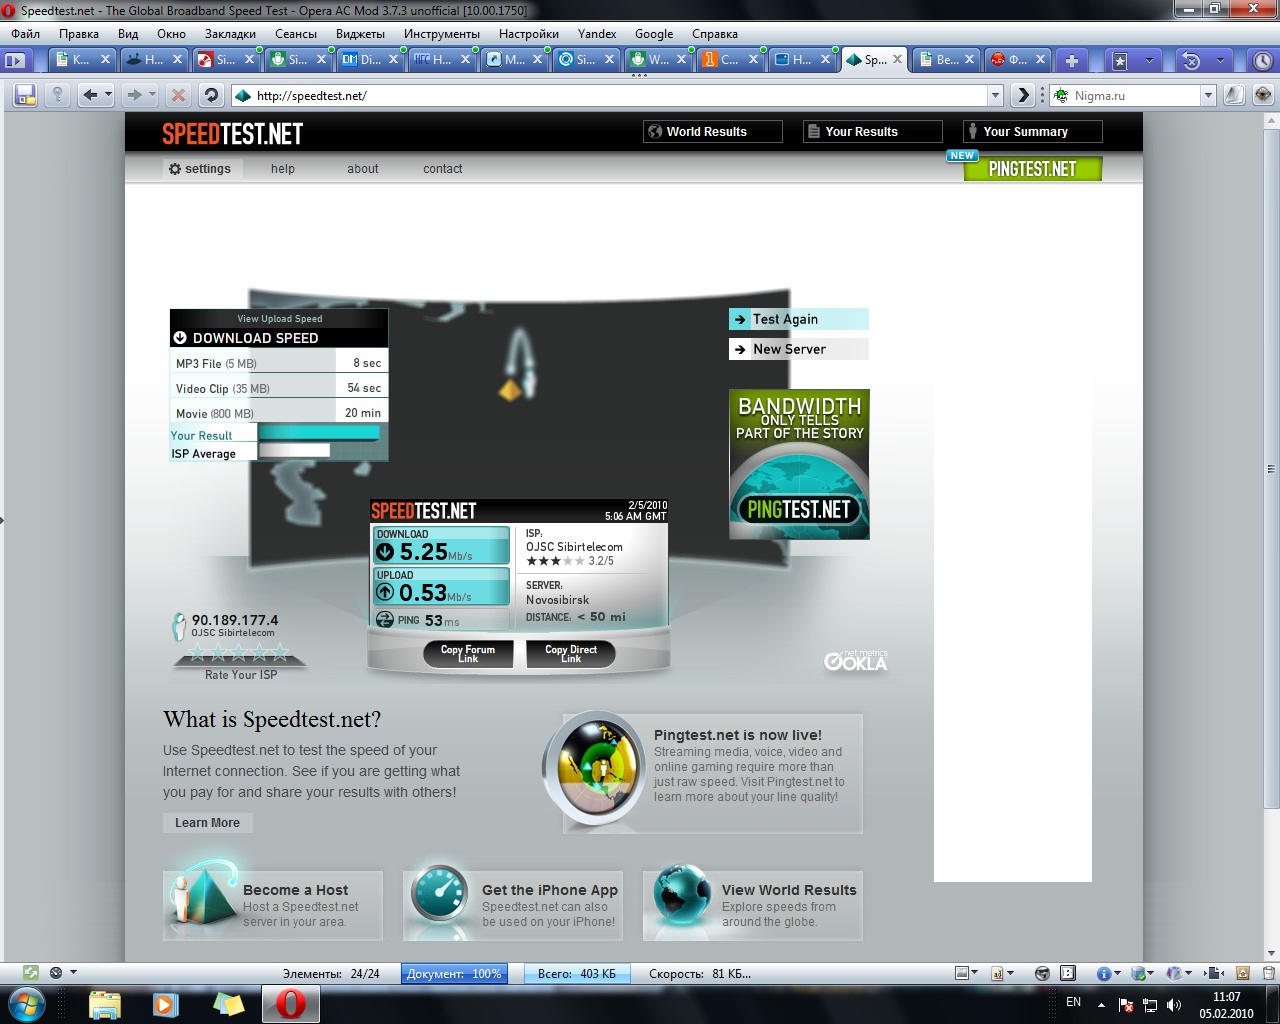Expand the address bar history dropdown
The width and height of the screenshot is (1280, 1024).
(x=995, y=96)
